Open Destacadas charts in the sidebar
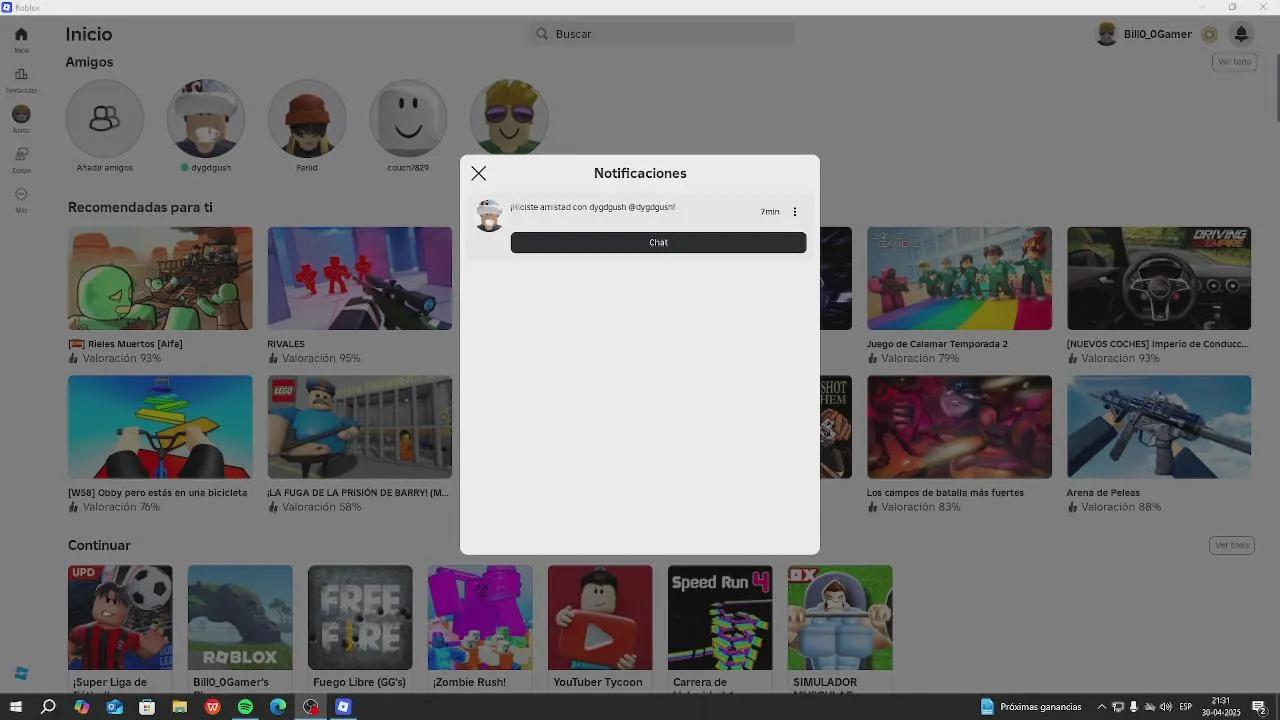 [21, 78]
